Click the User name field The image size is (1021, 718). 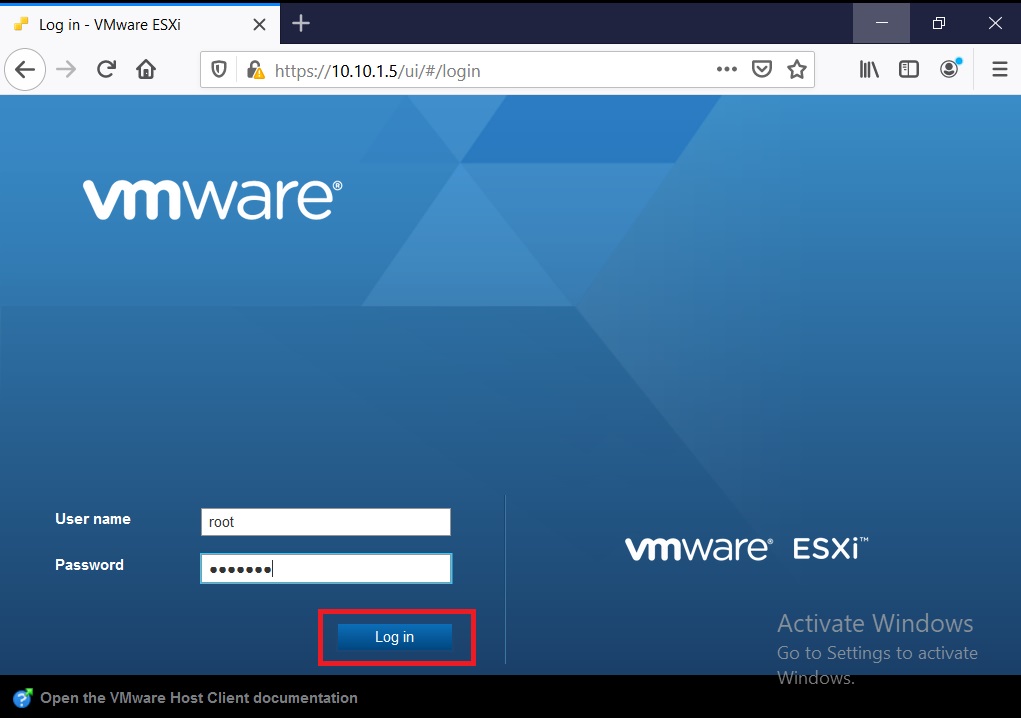pos(326,522)
